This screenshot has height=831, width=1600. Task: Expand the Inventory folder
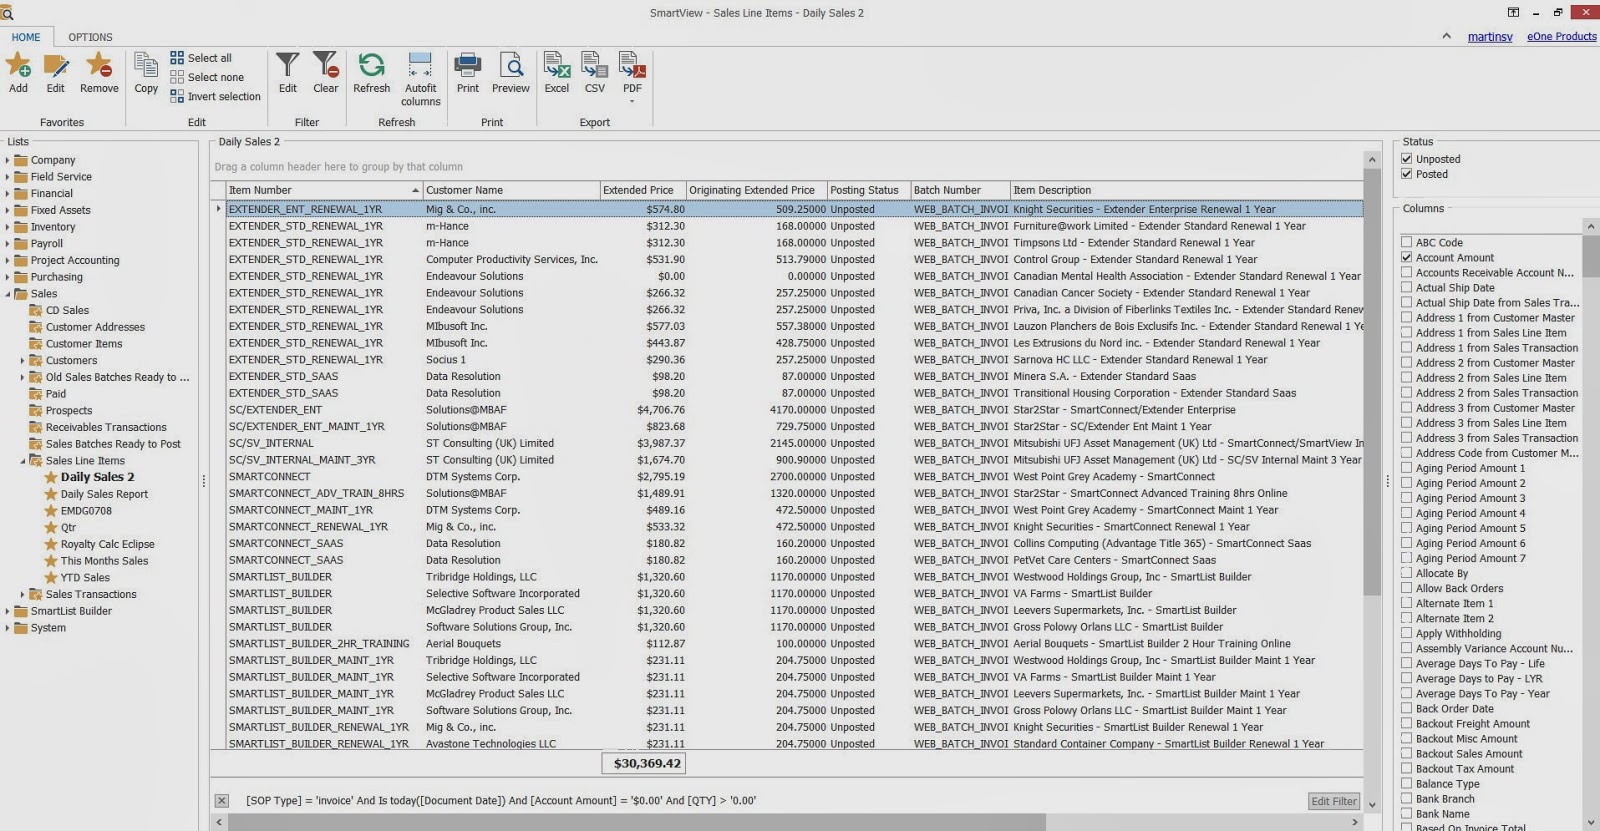coord(7,227)
